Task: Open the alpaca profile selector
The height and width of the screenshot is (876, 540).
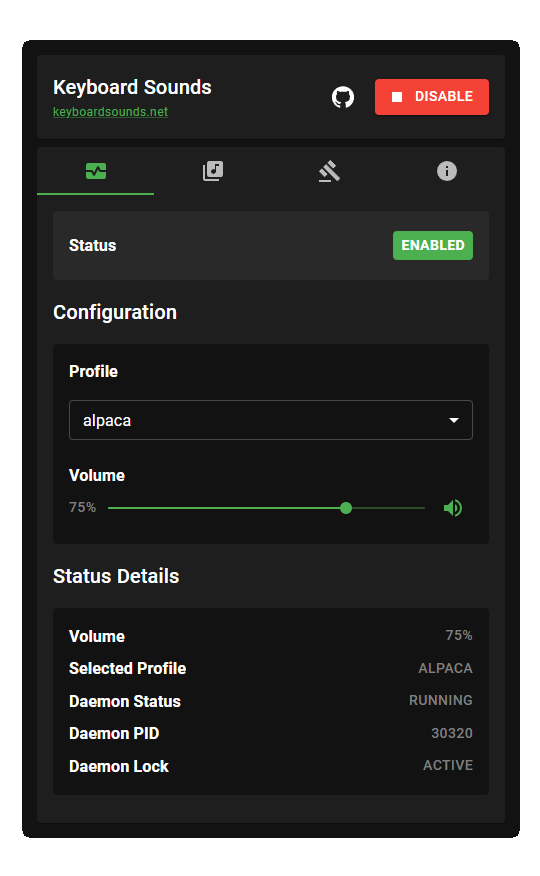Action: pyautogui.click(x=270, y=420)
